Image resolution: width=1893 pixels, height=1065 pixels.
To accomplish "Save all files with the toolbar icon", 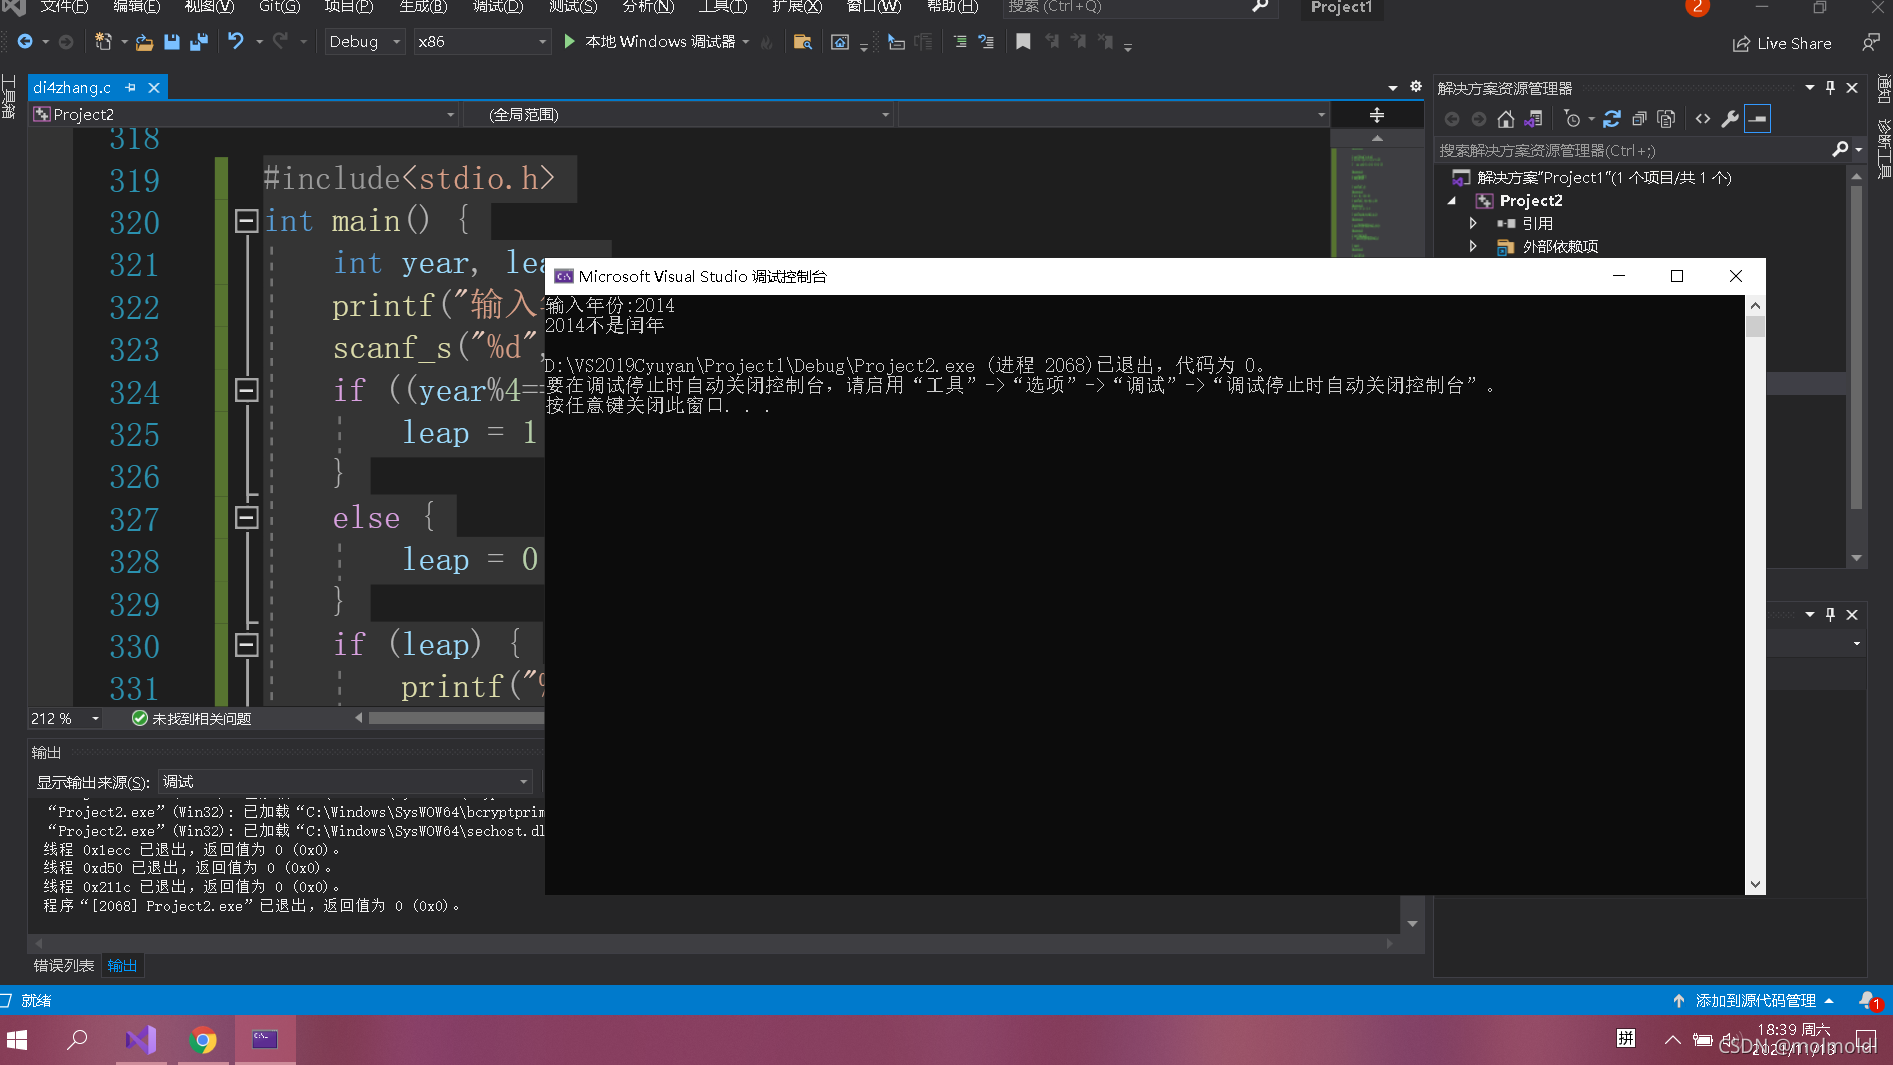I will 198,42.
